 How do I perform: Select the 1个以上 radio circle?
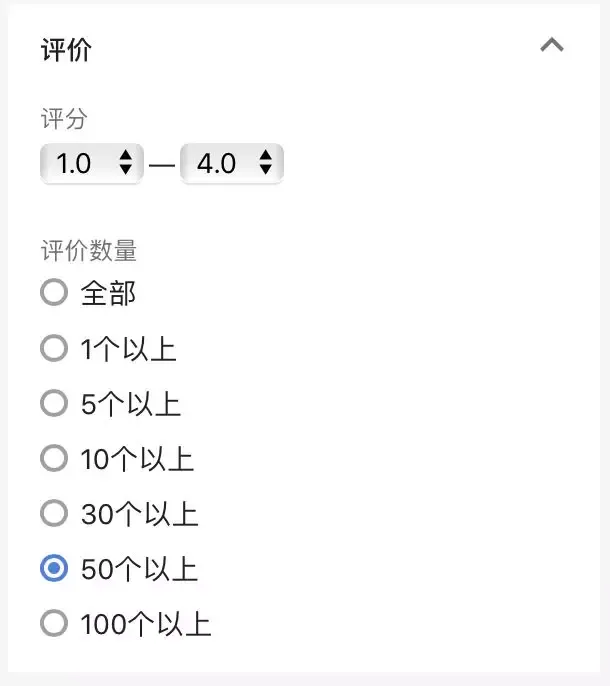coord(54,348)
